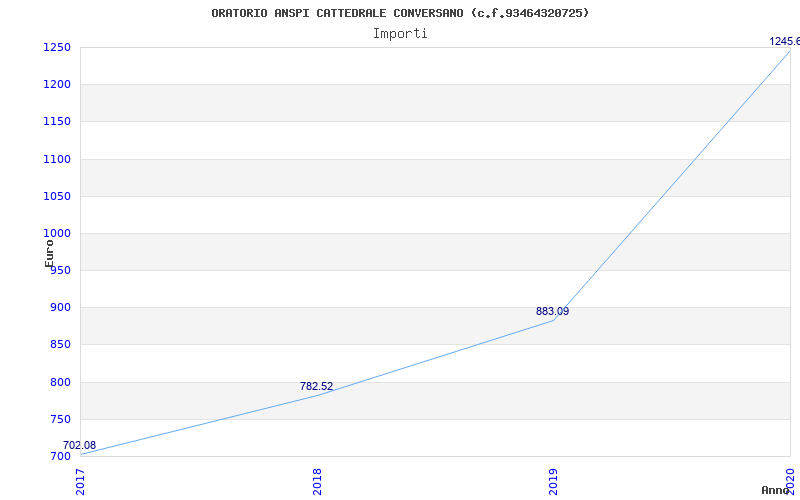Click the chart title 'ORATORIO ANSPI CATTEDRALE CONVERSANO'

tap(337, 13)
